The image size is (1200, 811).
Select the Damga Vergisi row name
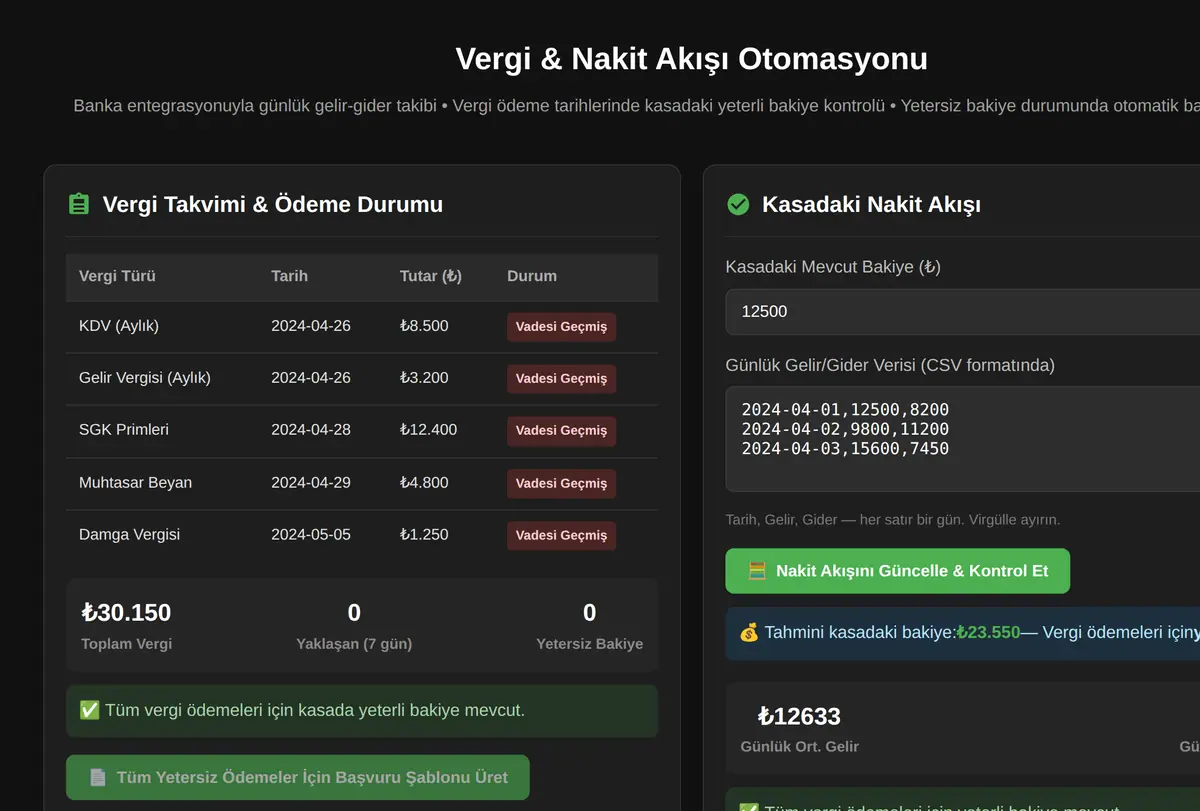point(129,535)
